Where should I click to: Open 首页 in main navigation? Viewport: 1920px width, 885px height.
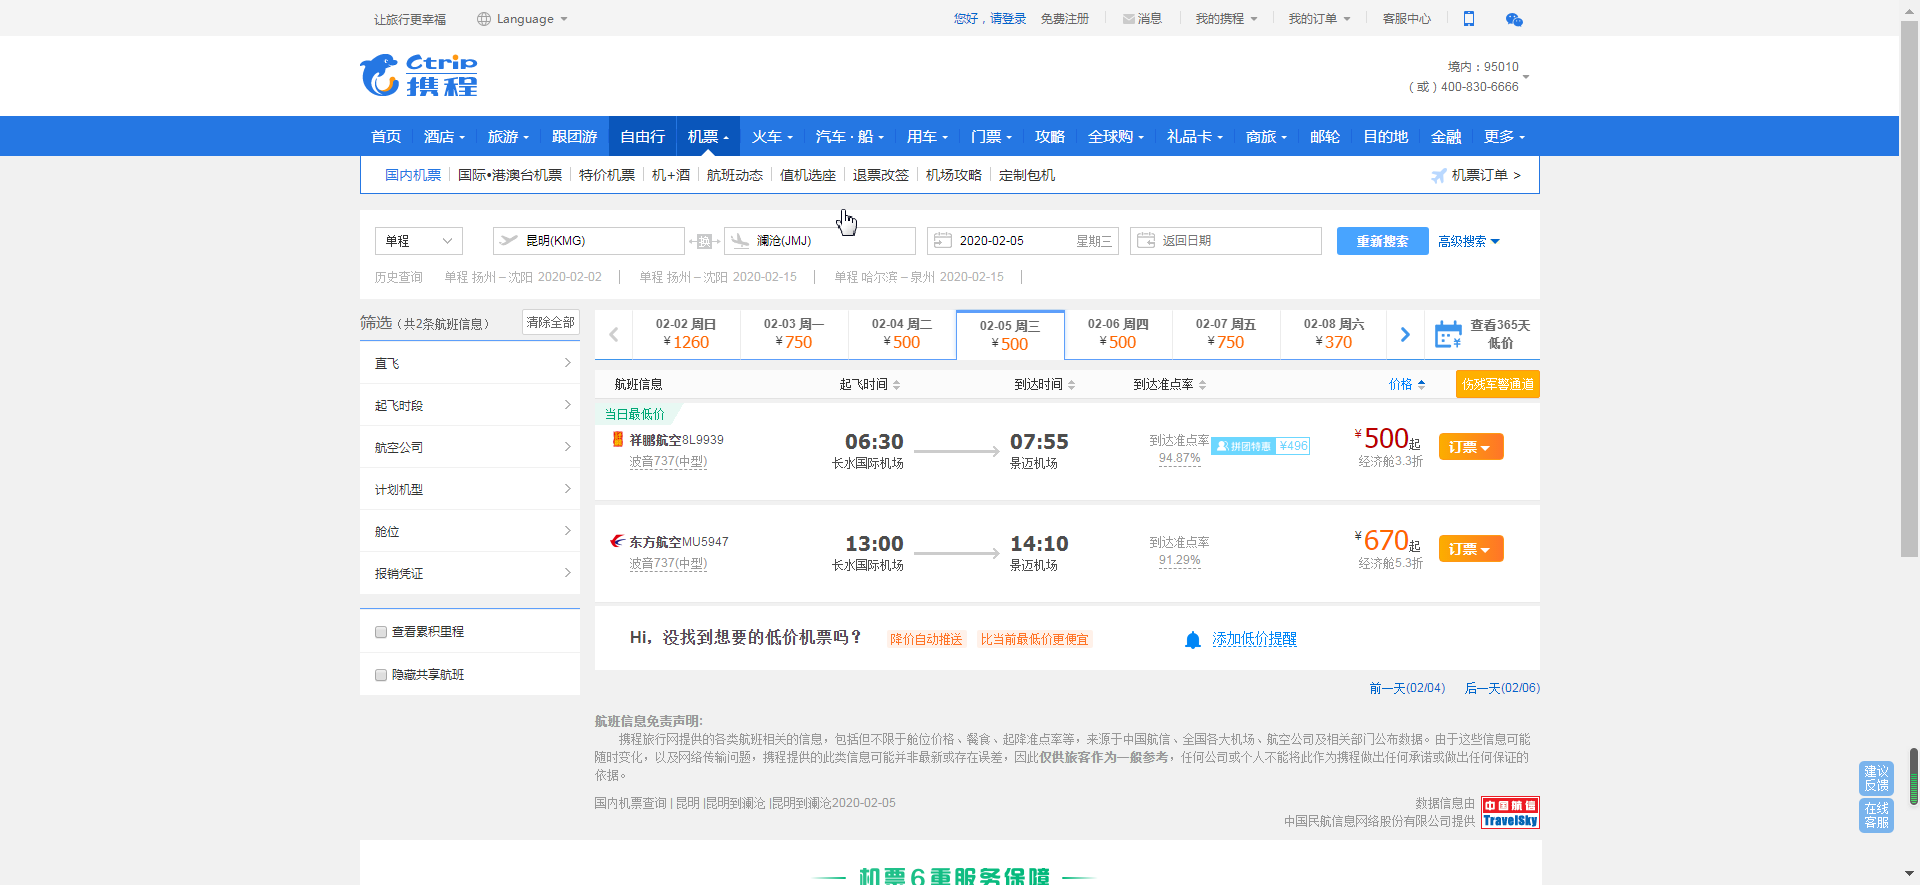(386, 137)
